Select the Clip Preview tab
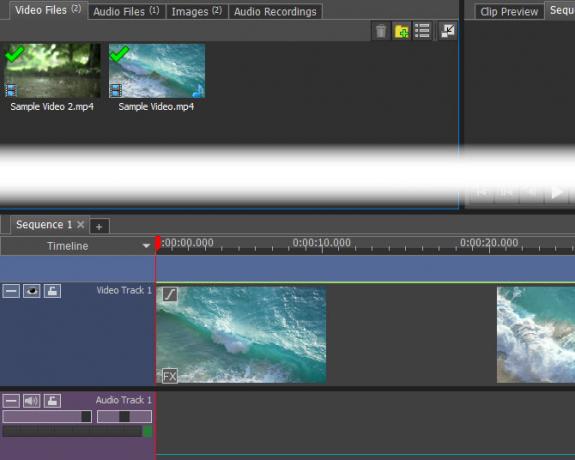The image size is (575, 460). coord(509,11)
